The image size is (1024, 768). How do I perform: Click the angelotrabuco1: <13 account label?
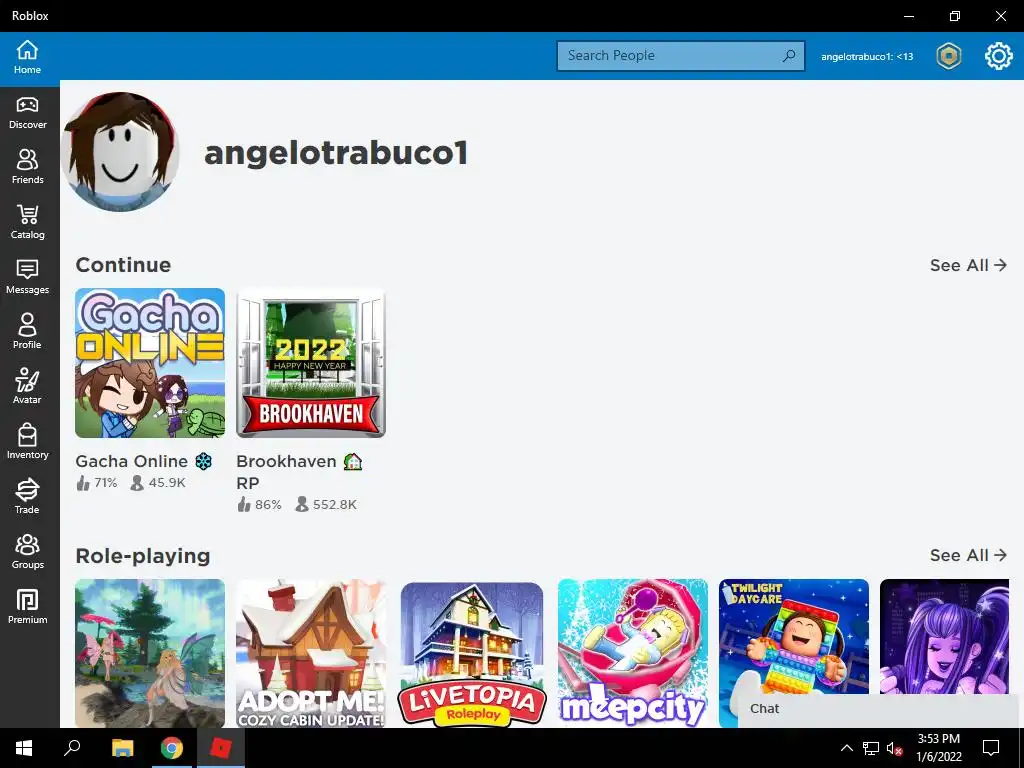pos(867,57)
